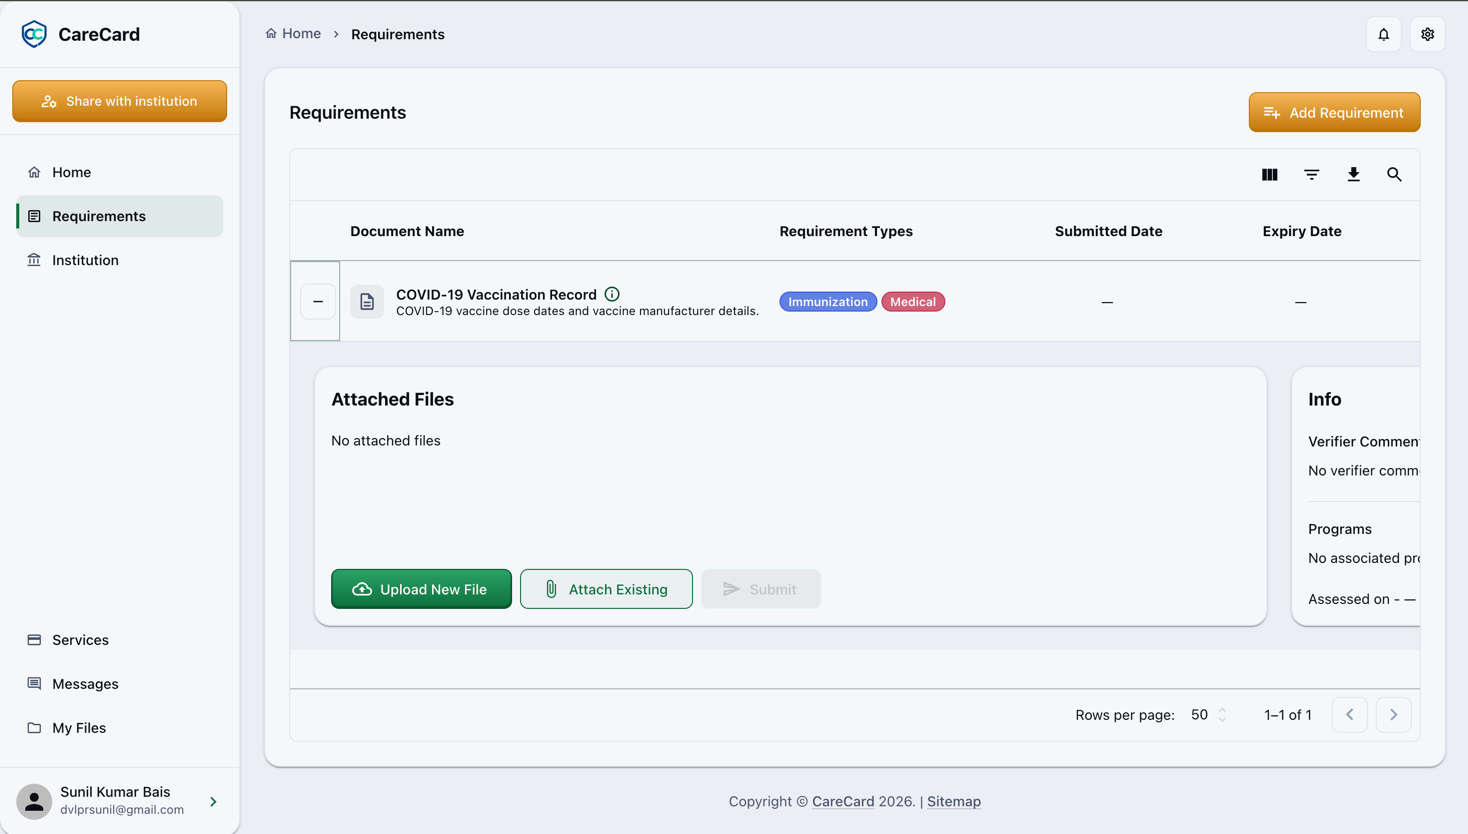Go to the next page of results

(x=1394, y=715)
